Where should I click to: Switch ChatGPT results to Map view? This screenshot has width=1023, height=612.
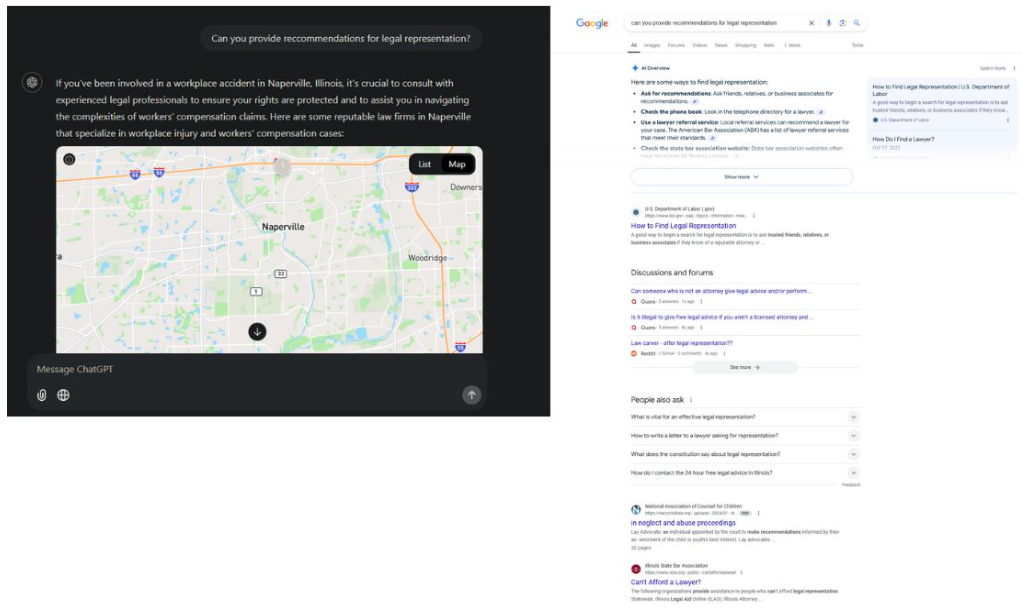pos(457,164)
